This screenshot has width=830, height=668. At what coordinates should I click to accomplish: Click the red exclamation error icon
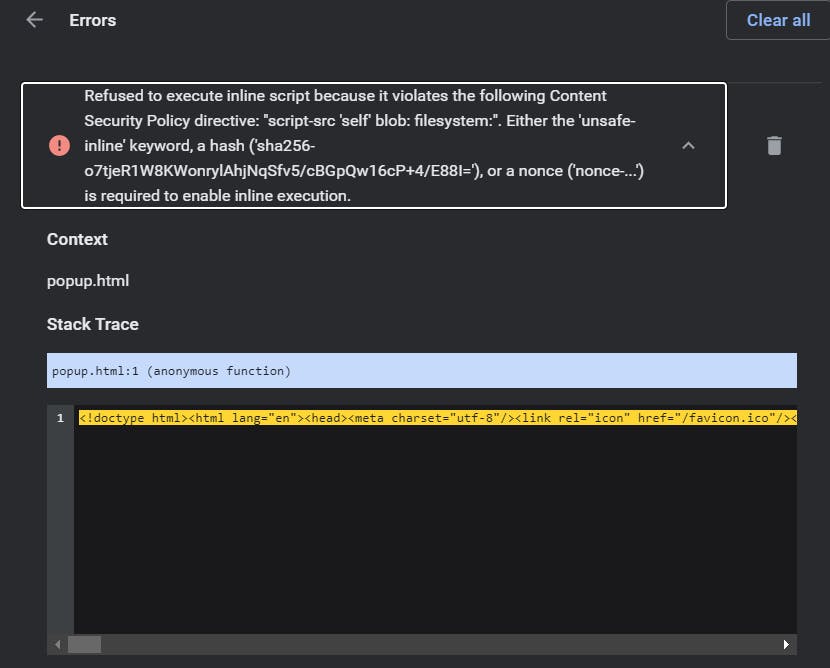59,146
